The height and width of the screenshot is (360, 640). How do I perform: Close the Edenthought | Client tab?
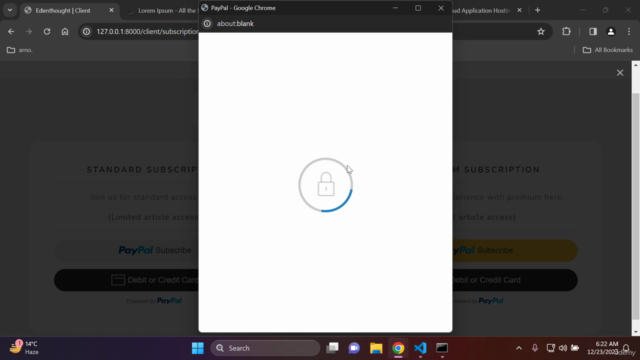pos(111,10)
